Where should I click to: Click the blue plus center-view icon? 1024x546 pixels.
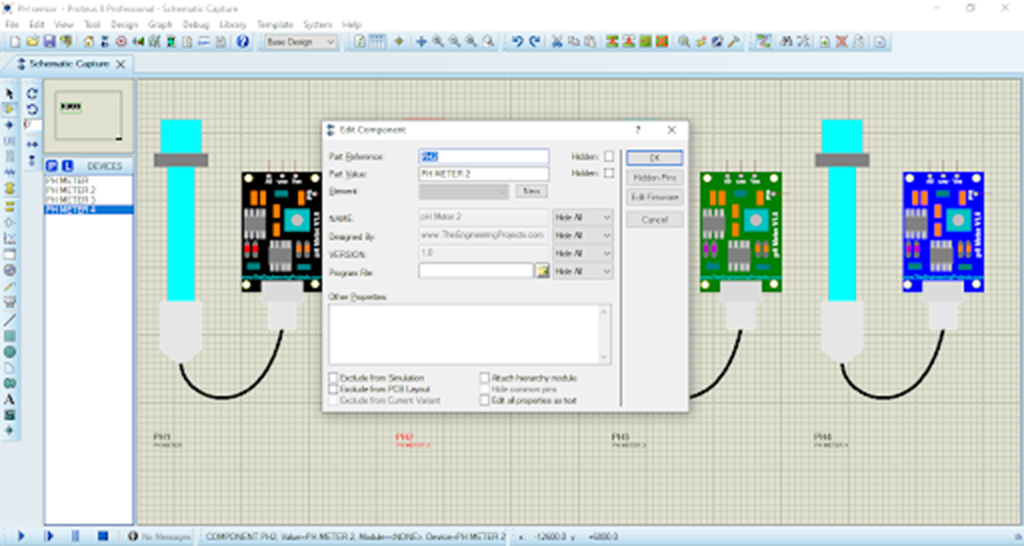click(x=421, y=42)
